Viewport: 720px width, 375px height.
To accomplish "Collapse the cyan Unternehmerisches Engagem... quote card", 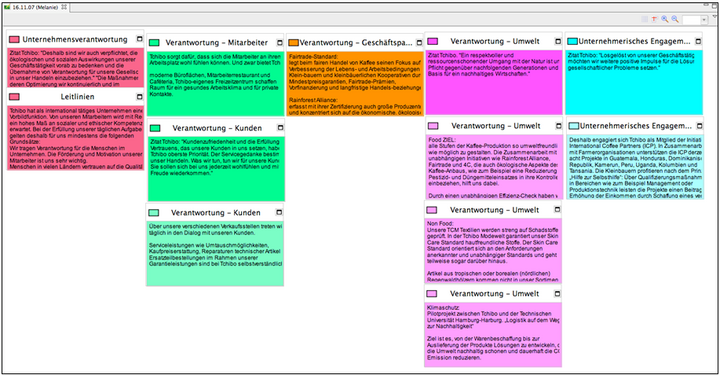I will pos(698,41).
